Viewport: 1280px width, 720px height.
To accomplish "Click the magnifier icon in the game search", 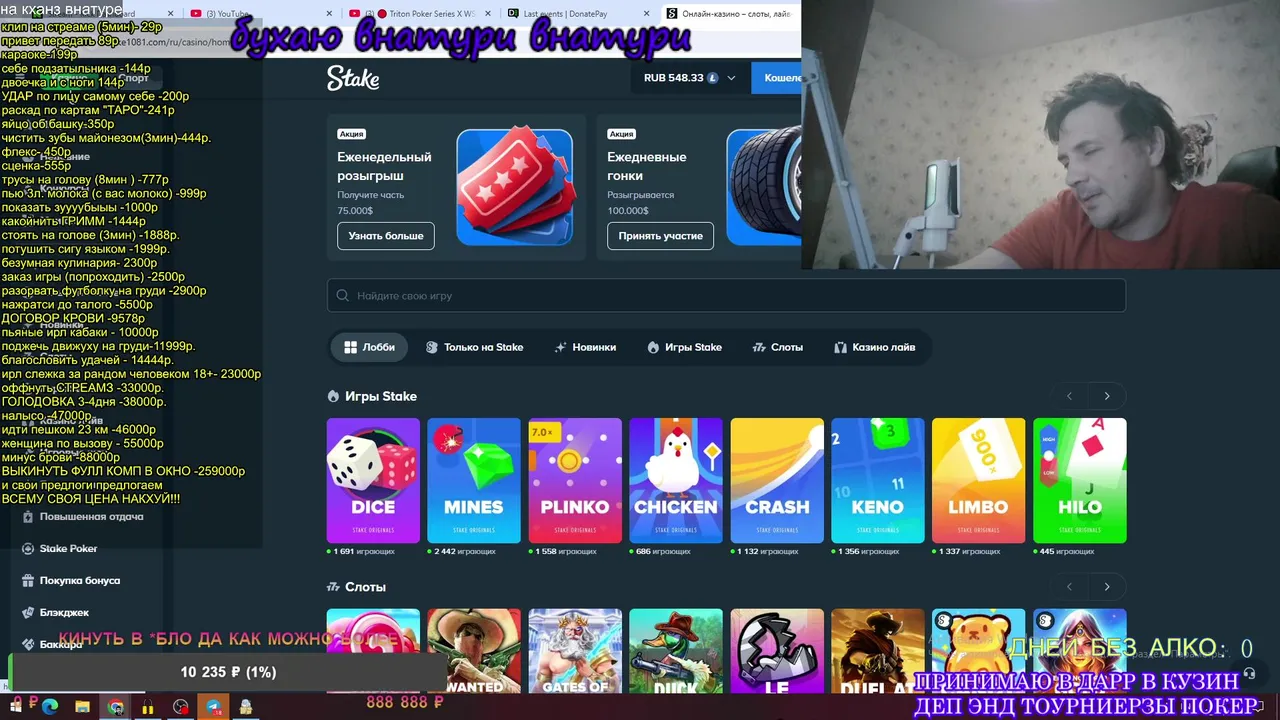I will point(343,296).
